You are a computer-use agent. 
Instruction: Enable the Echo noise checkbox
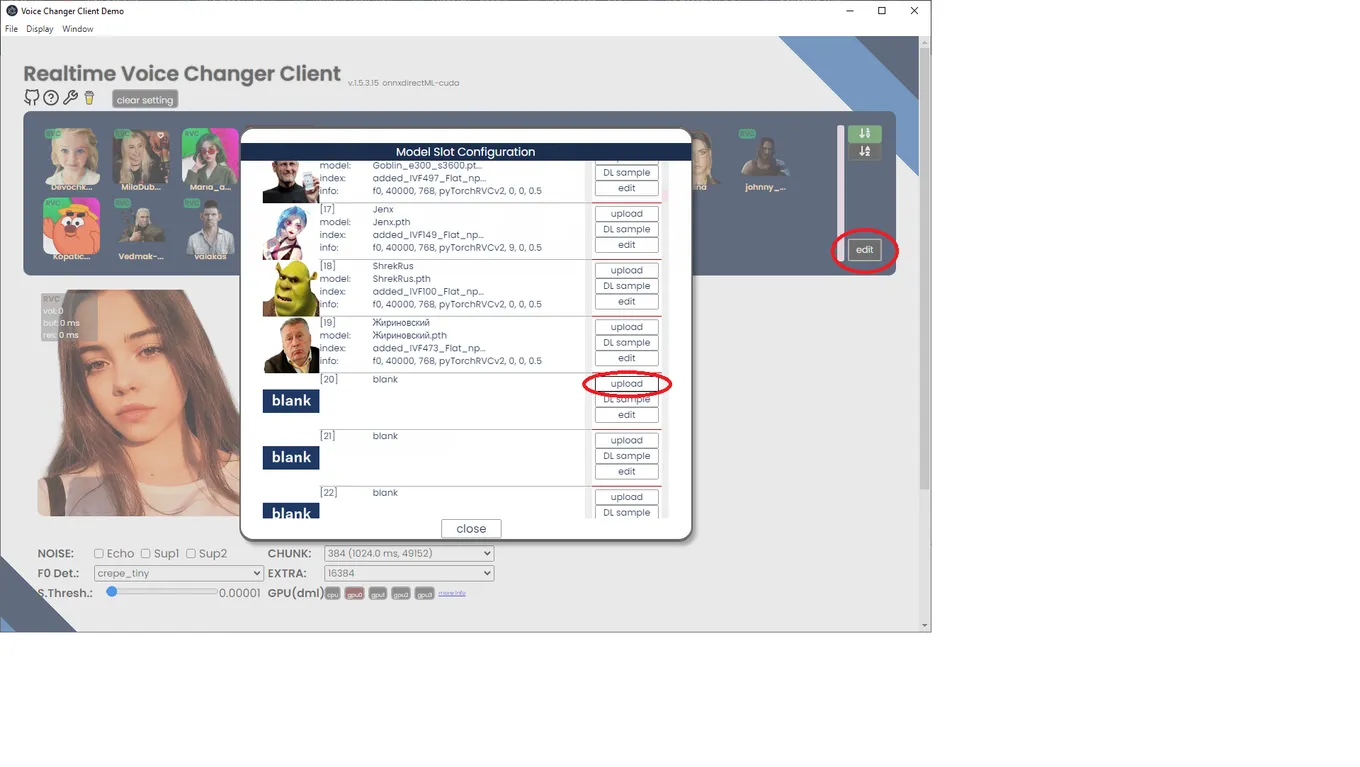(x=99, y=553)
